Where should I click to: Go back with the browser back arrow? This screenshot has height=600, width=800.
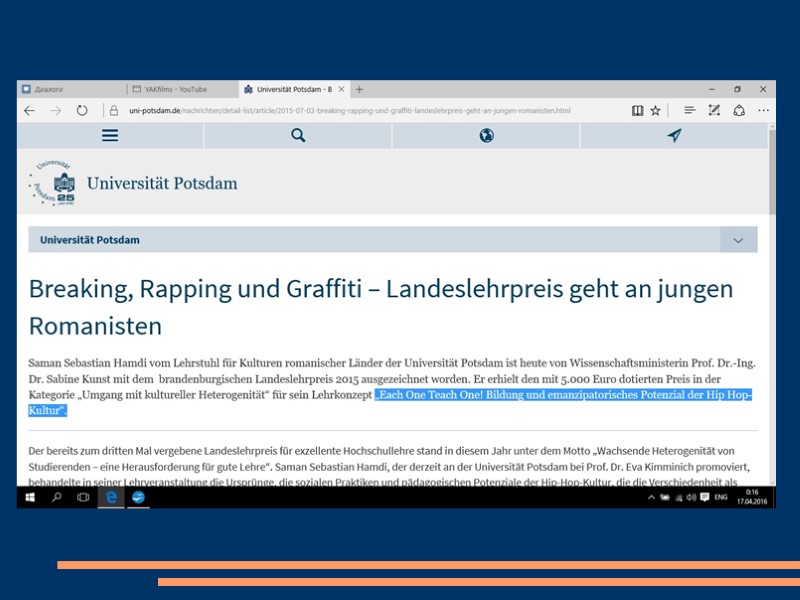tap(30, 110)
